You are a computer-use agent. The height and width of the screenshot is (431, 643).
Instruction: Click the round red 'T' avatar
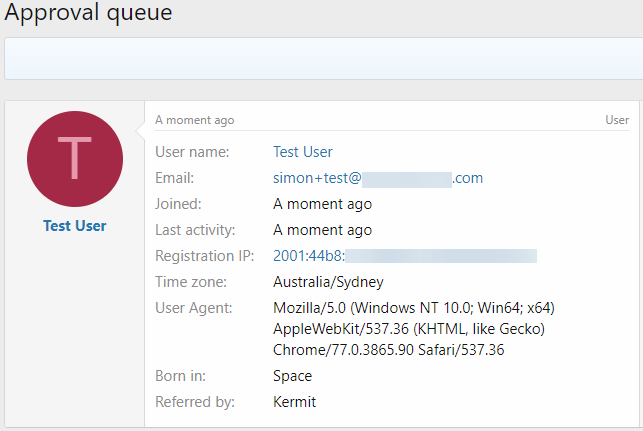pyautogui.click(x=75, y=159)
